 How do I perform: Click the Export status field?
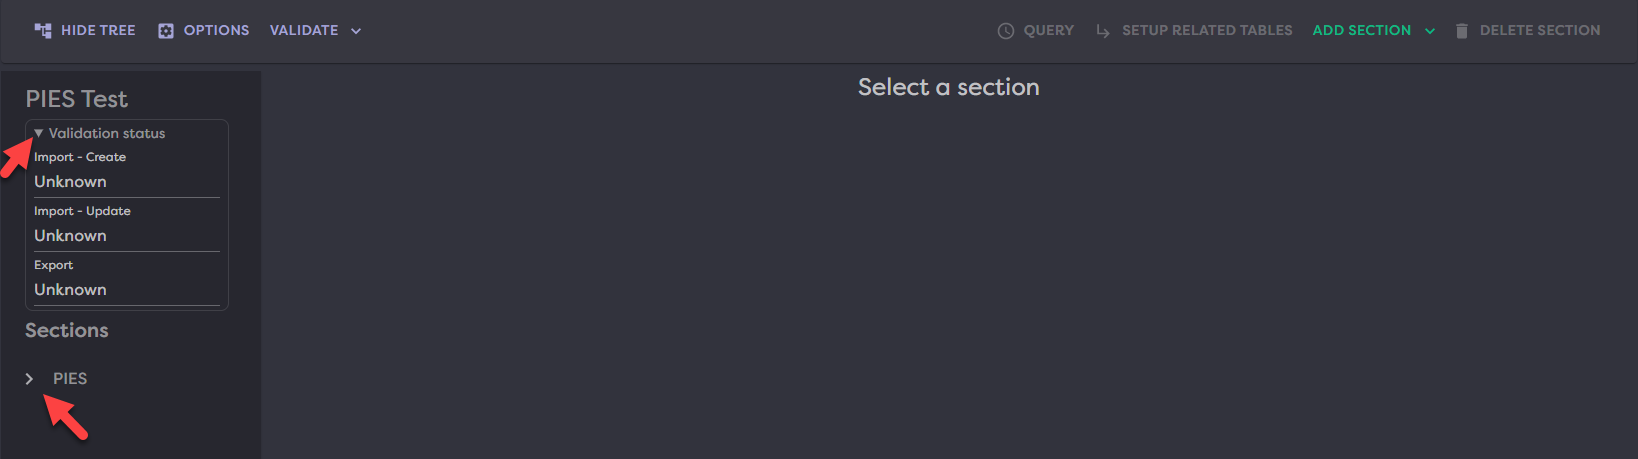coord(126,290)
